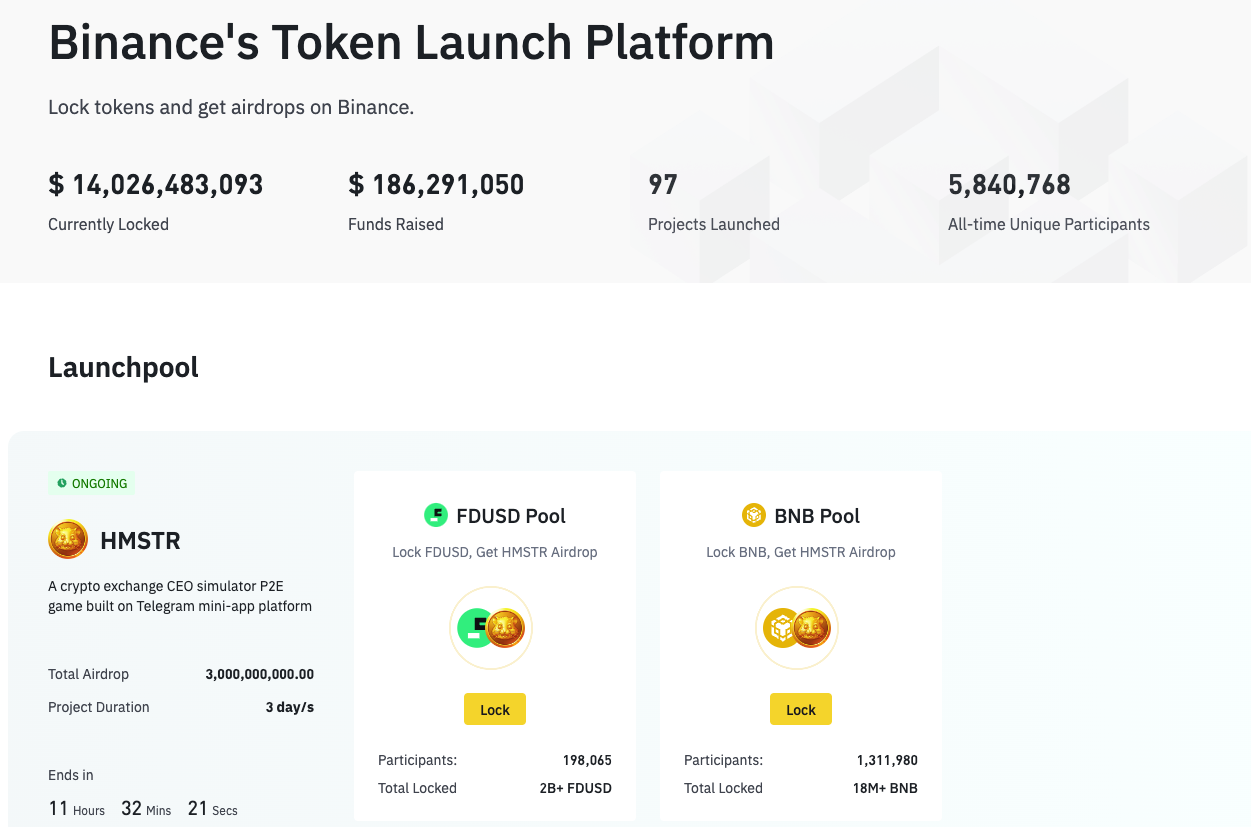Click the green FDUSD icon beside the pool title
The width and height of the screenshot is (1251, 827).
(x=436, y=516)
